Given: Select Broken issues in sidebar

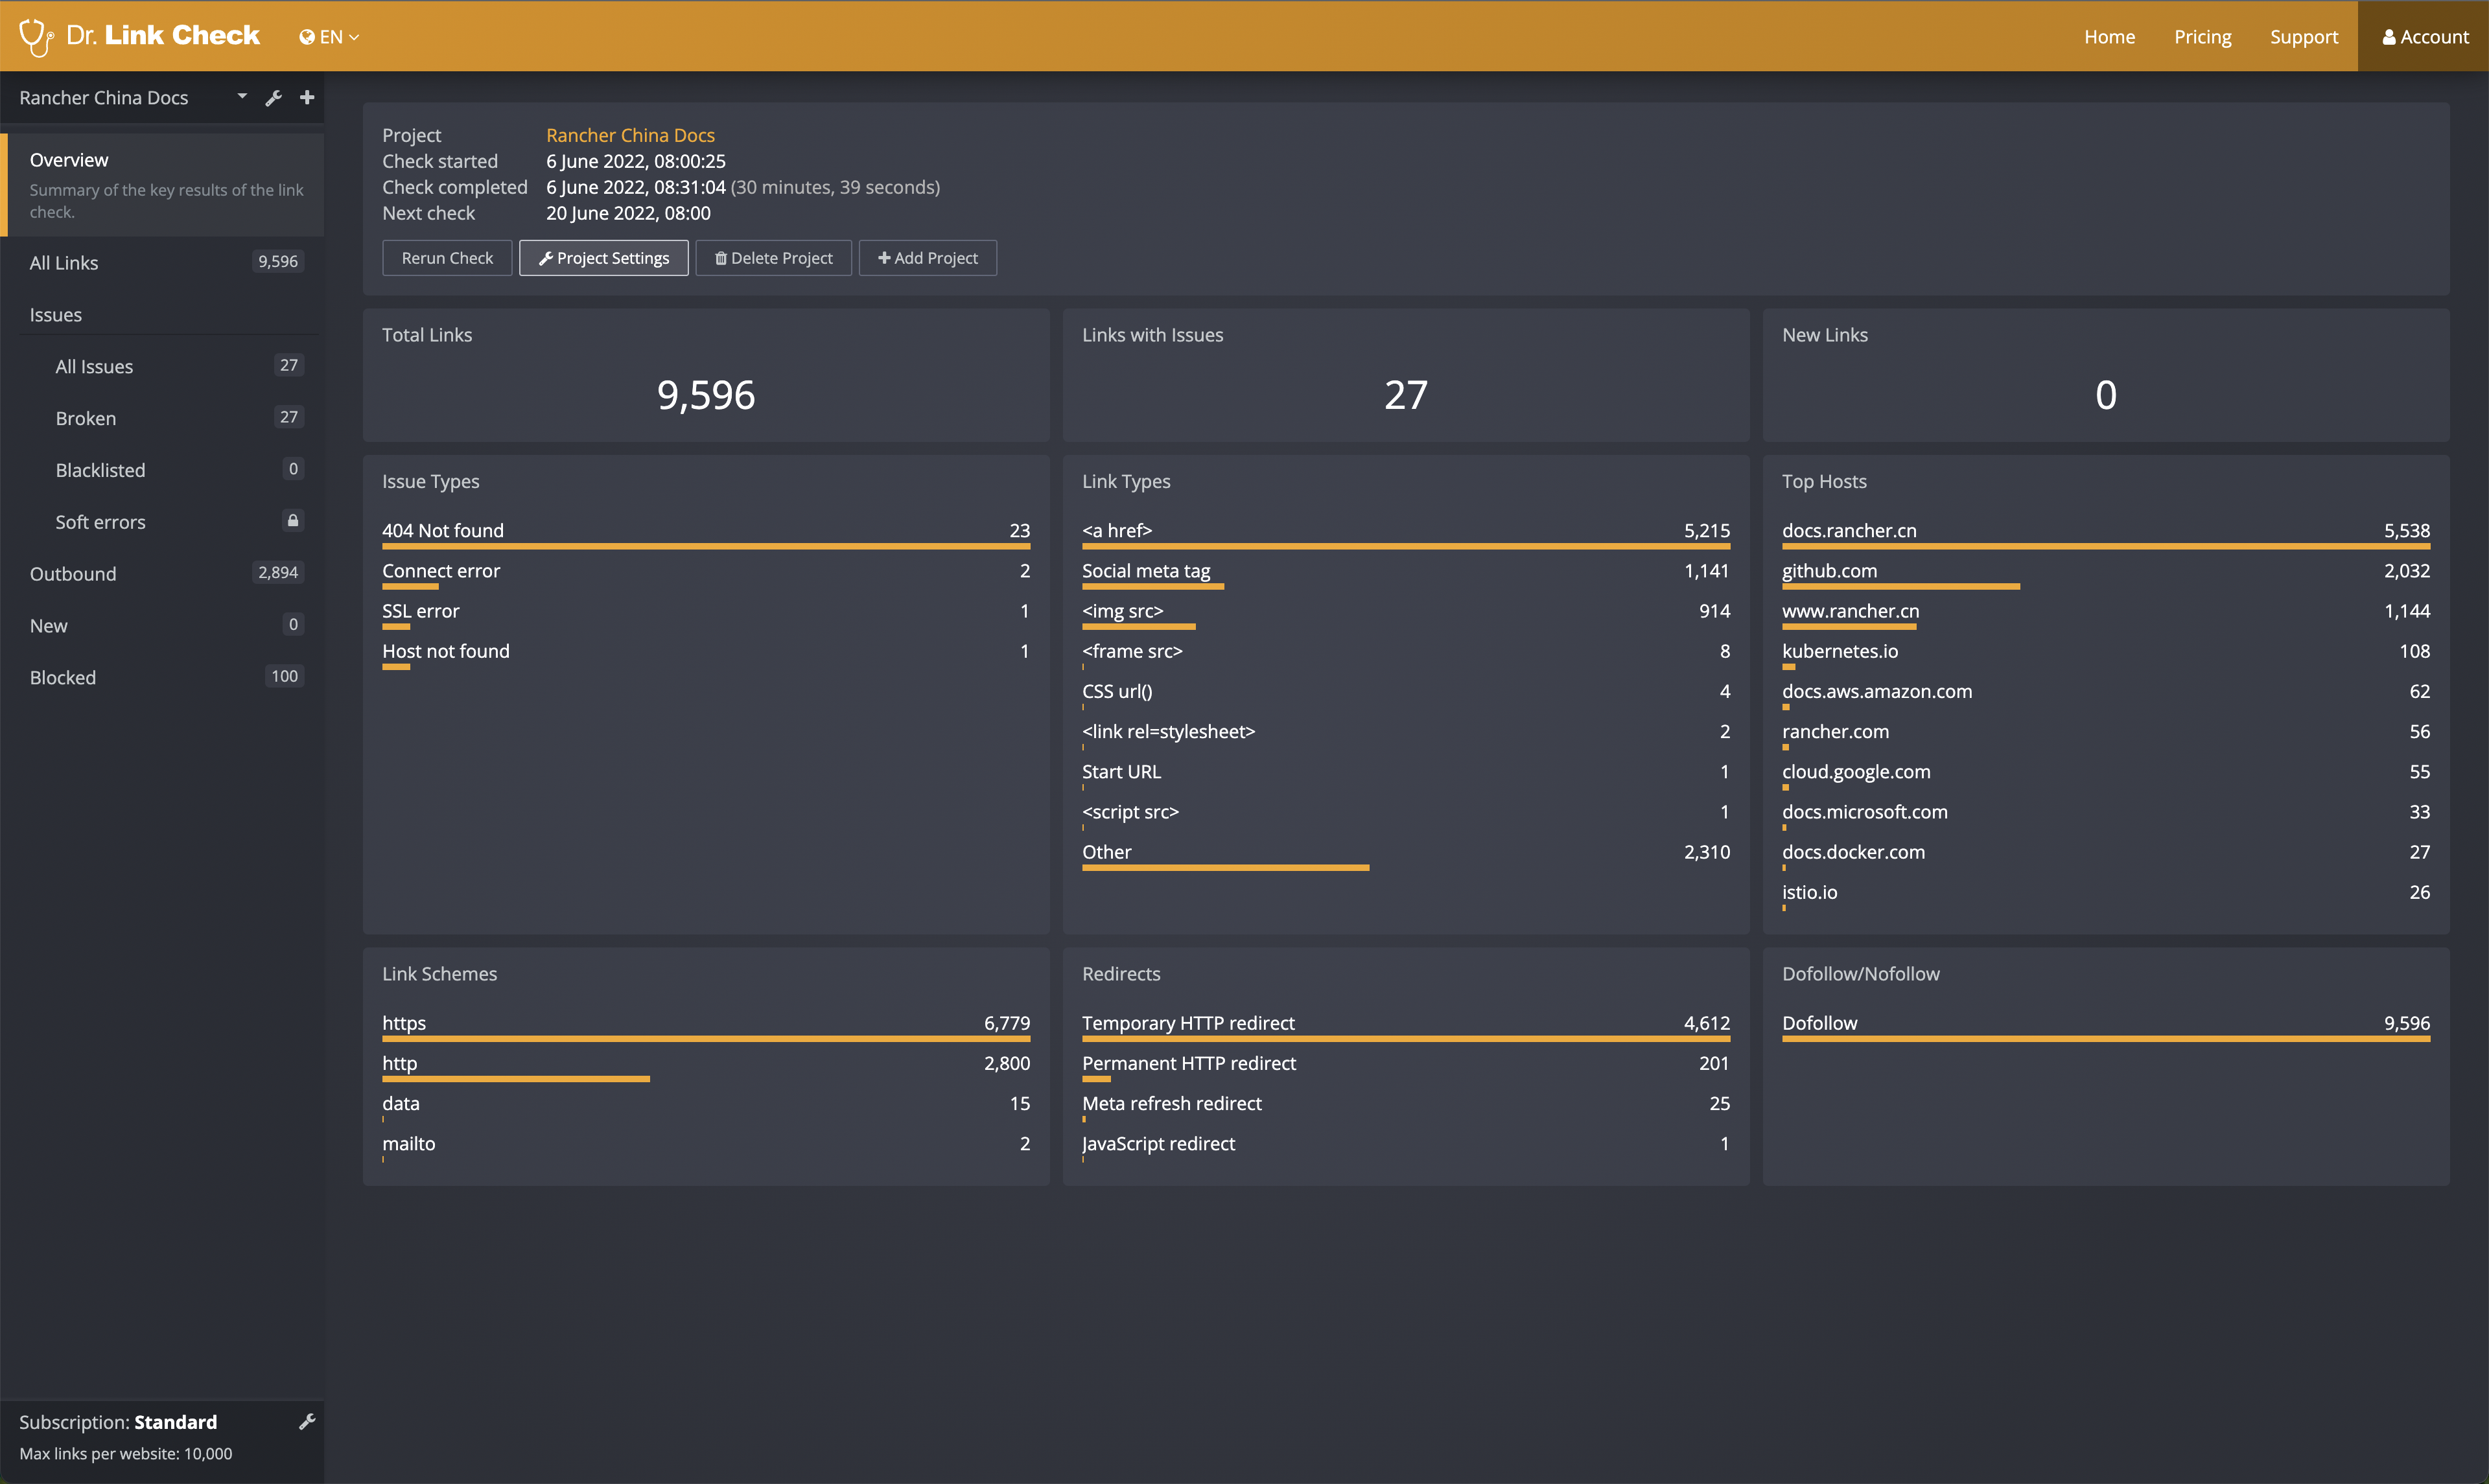Looking at the screenshot, I should (x=86, y=418).
